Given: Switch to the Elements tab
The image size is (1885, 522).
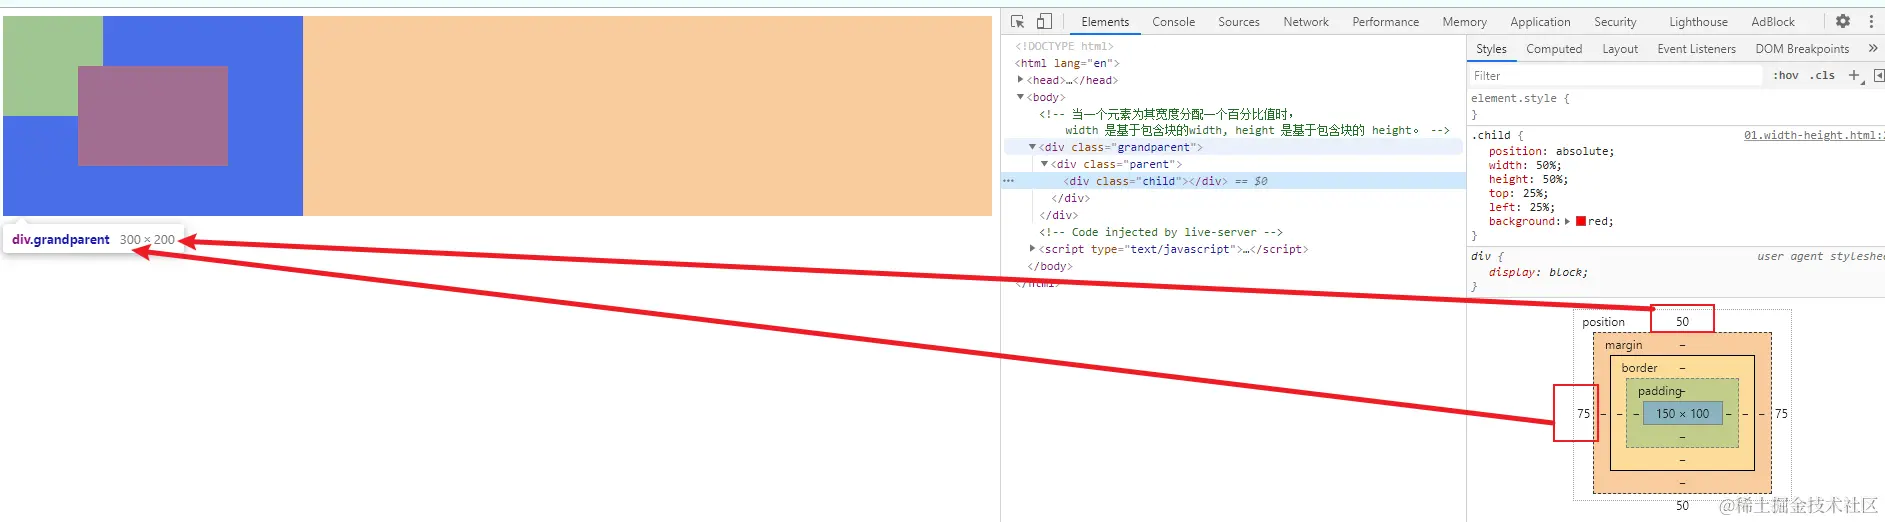Looking at the screenshot, I should [1105, 22].
